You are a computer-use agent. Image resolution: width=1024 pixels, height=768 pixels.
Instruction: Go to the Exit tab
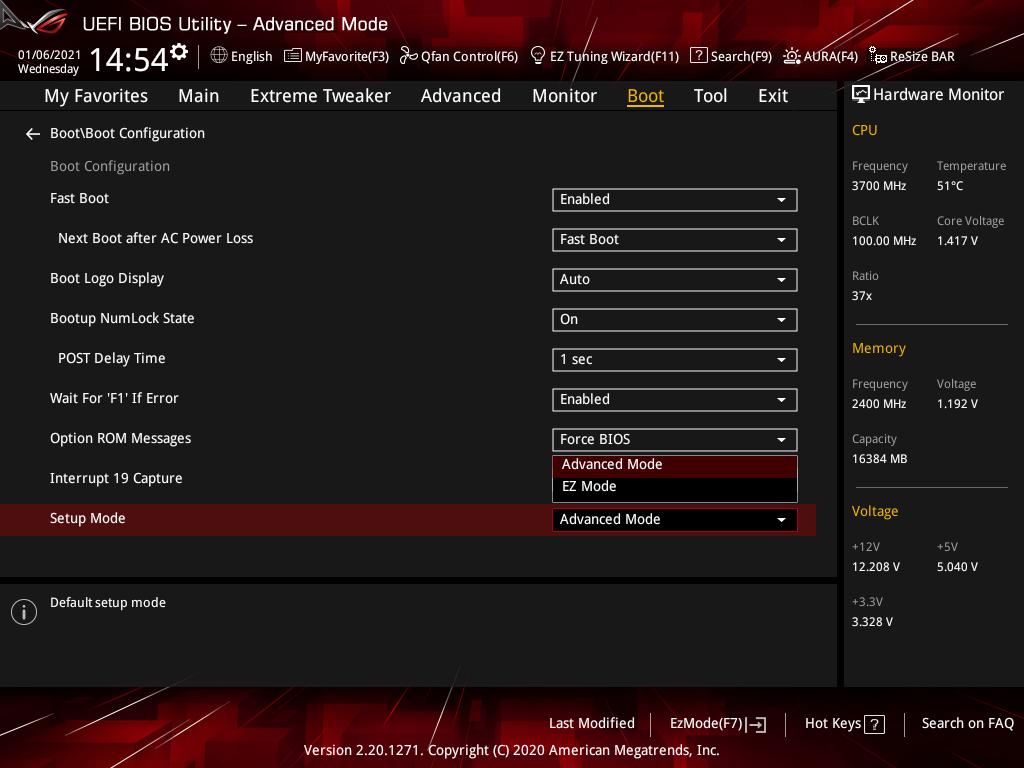773,96
